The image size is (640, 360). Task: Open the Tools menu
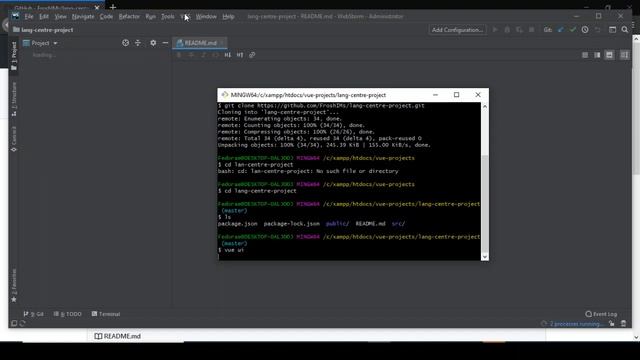pyautogui.click(x=167, y=17)
